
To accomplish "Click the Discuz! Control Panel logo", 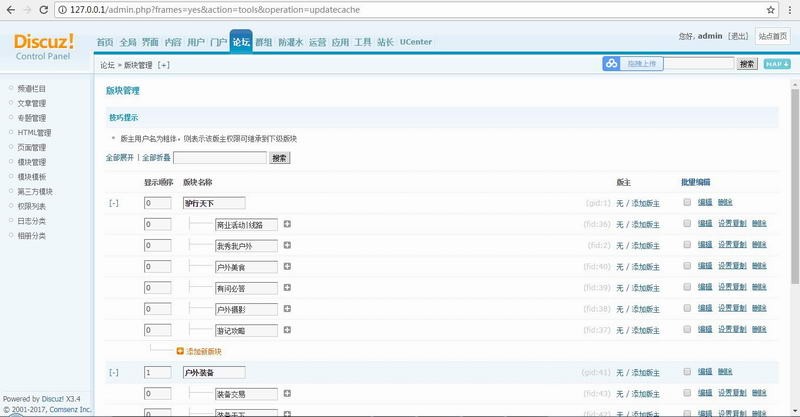I will pyautogui.click(x=43, y=46).
